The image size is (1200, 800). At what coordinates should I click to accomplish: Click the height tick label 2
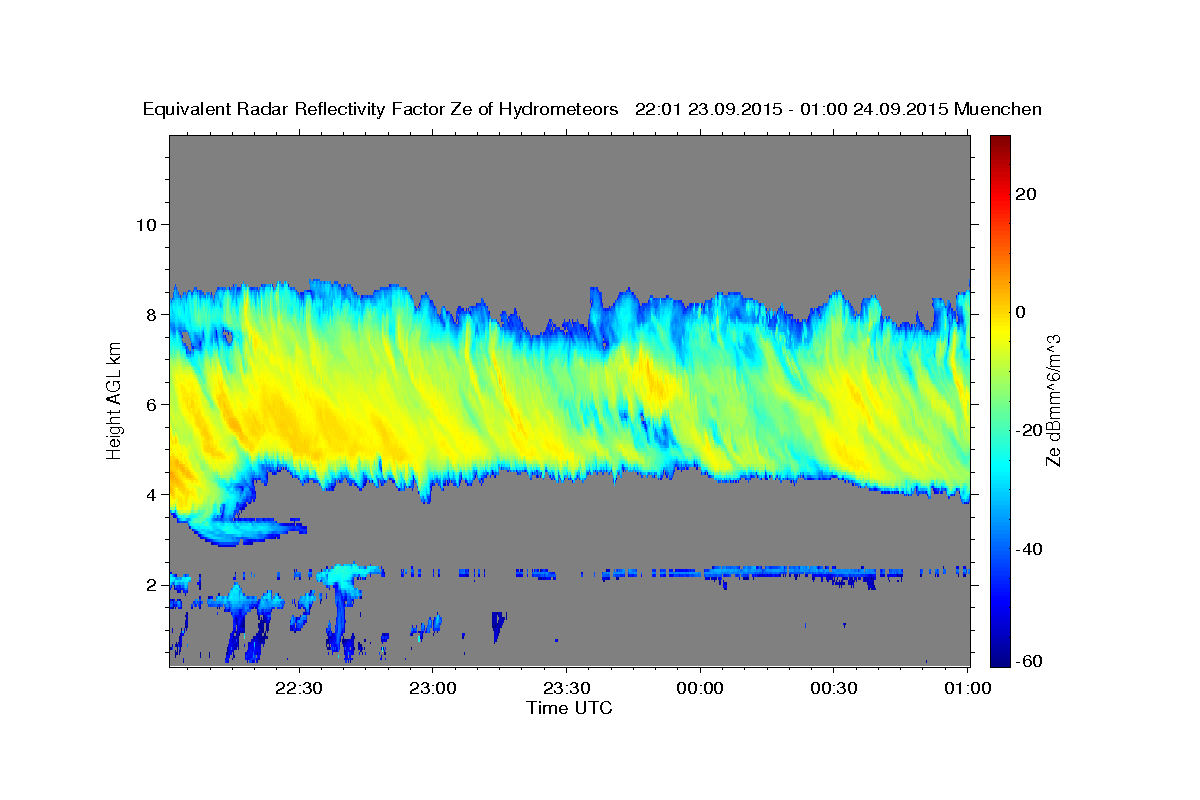pos(151,585)
